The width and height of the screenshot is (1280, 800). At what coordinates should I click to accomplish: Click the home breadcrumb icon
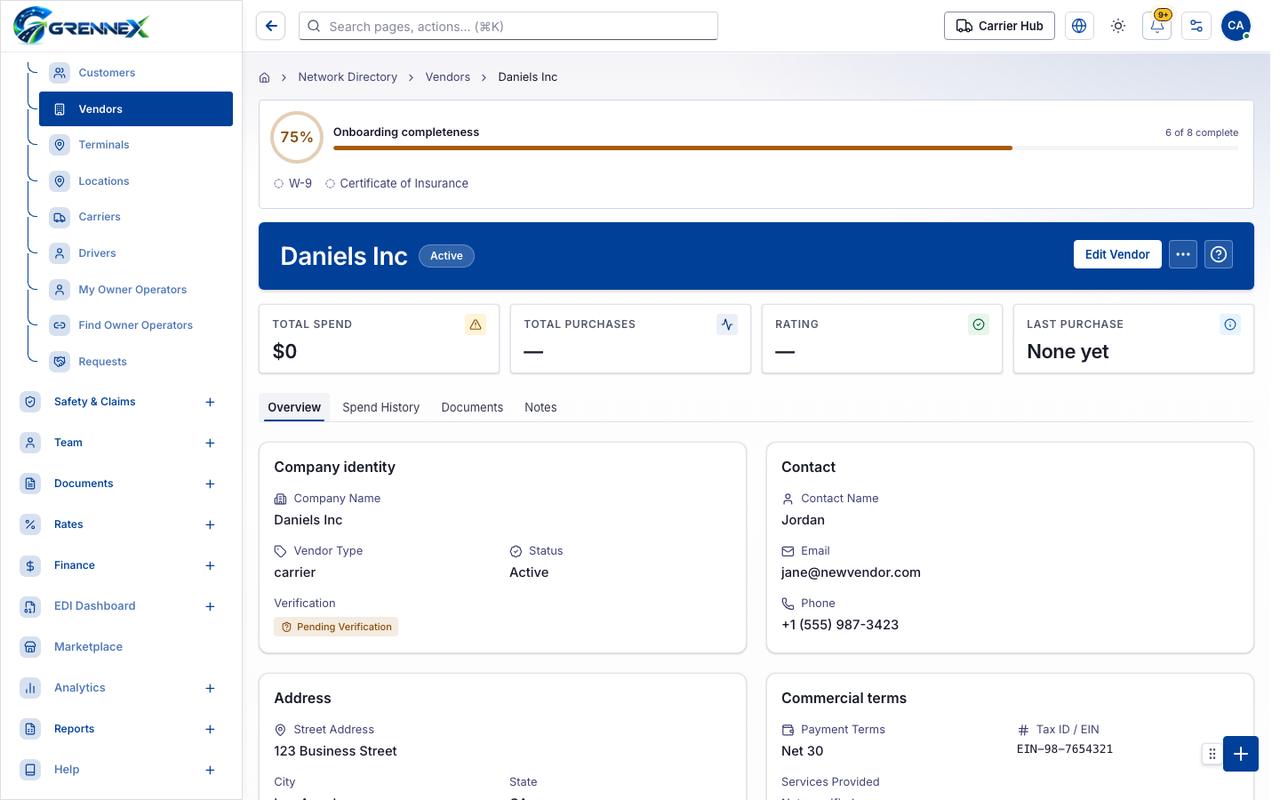tap(265, 77)
